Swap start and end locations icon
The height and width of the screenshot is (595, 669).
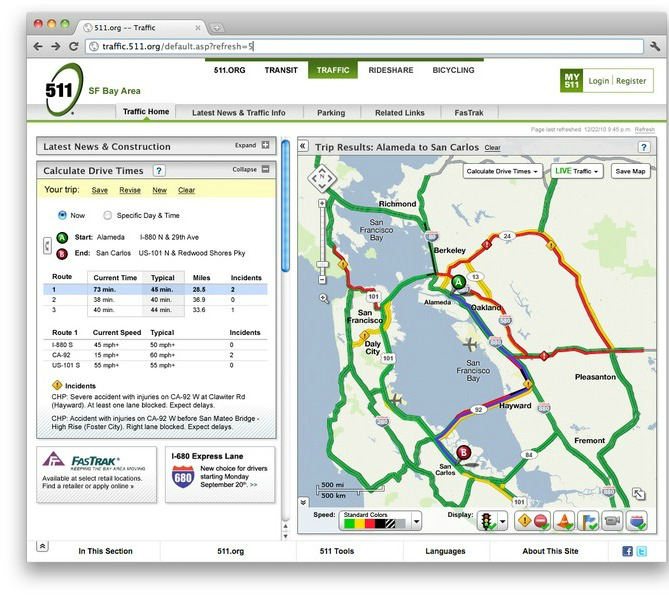(x=47, y=245)
